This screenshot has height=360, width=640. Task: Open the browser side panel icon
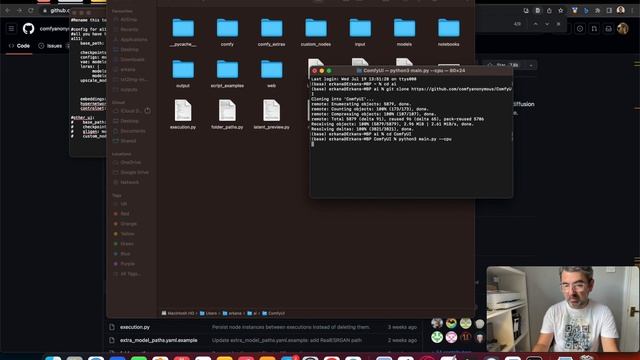pos(609,11)
